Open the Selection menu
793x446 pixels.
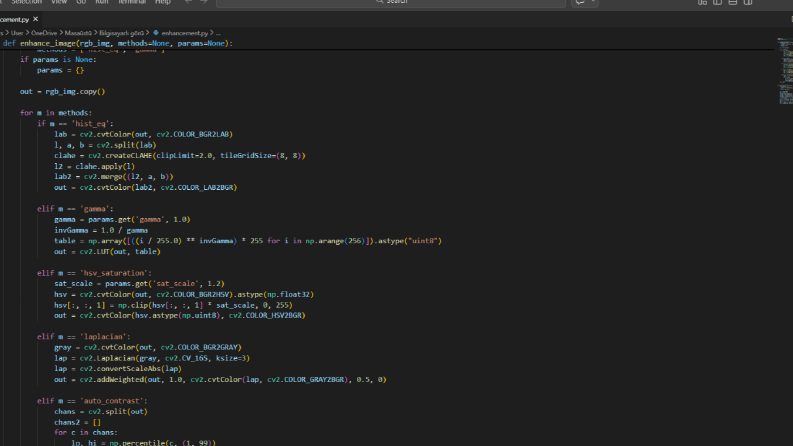click(x=26, y=2)
